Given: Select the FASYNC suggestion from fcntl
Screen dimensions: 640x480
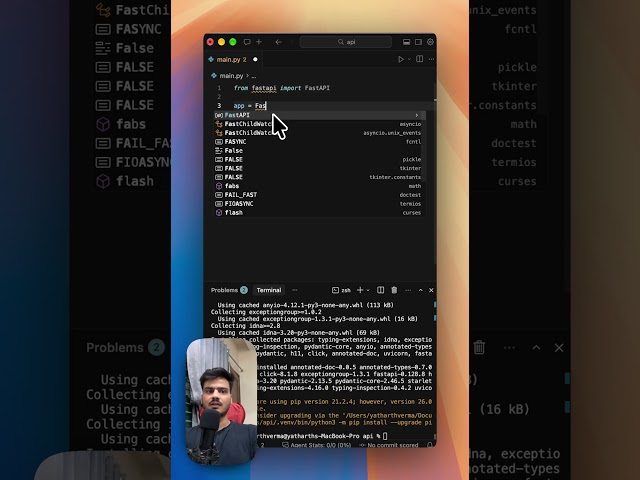Looking at the screenshot, I should click(320, 142).
